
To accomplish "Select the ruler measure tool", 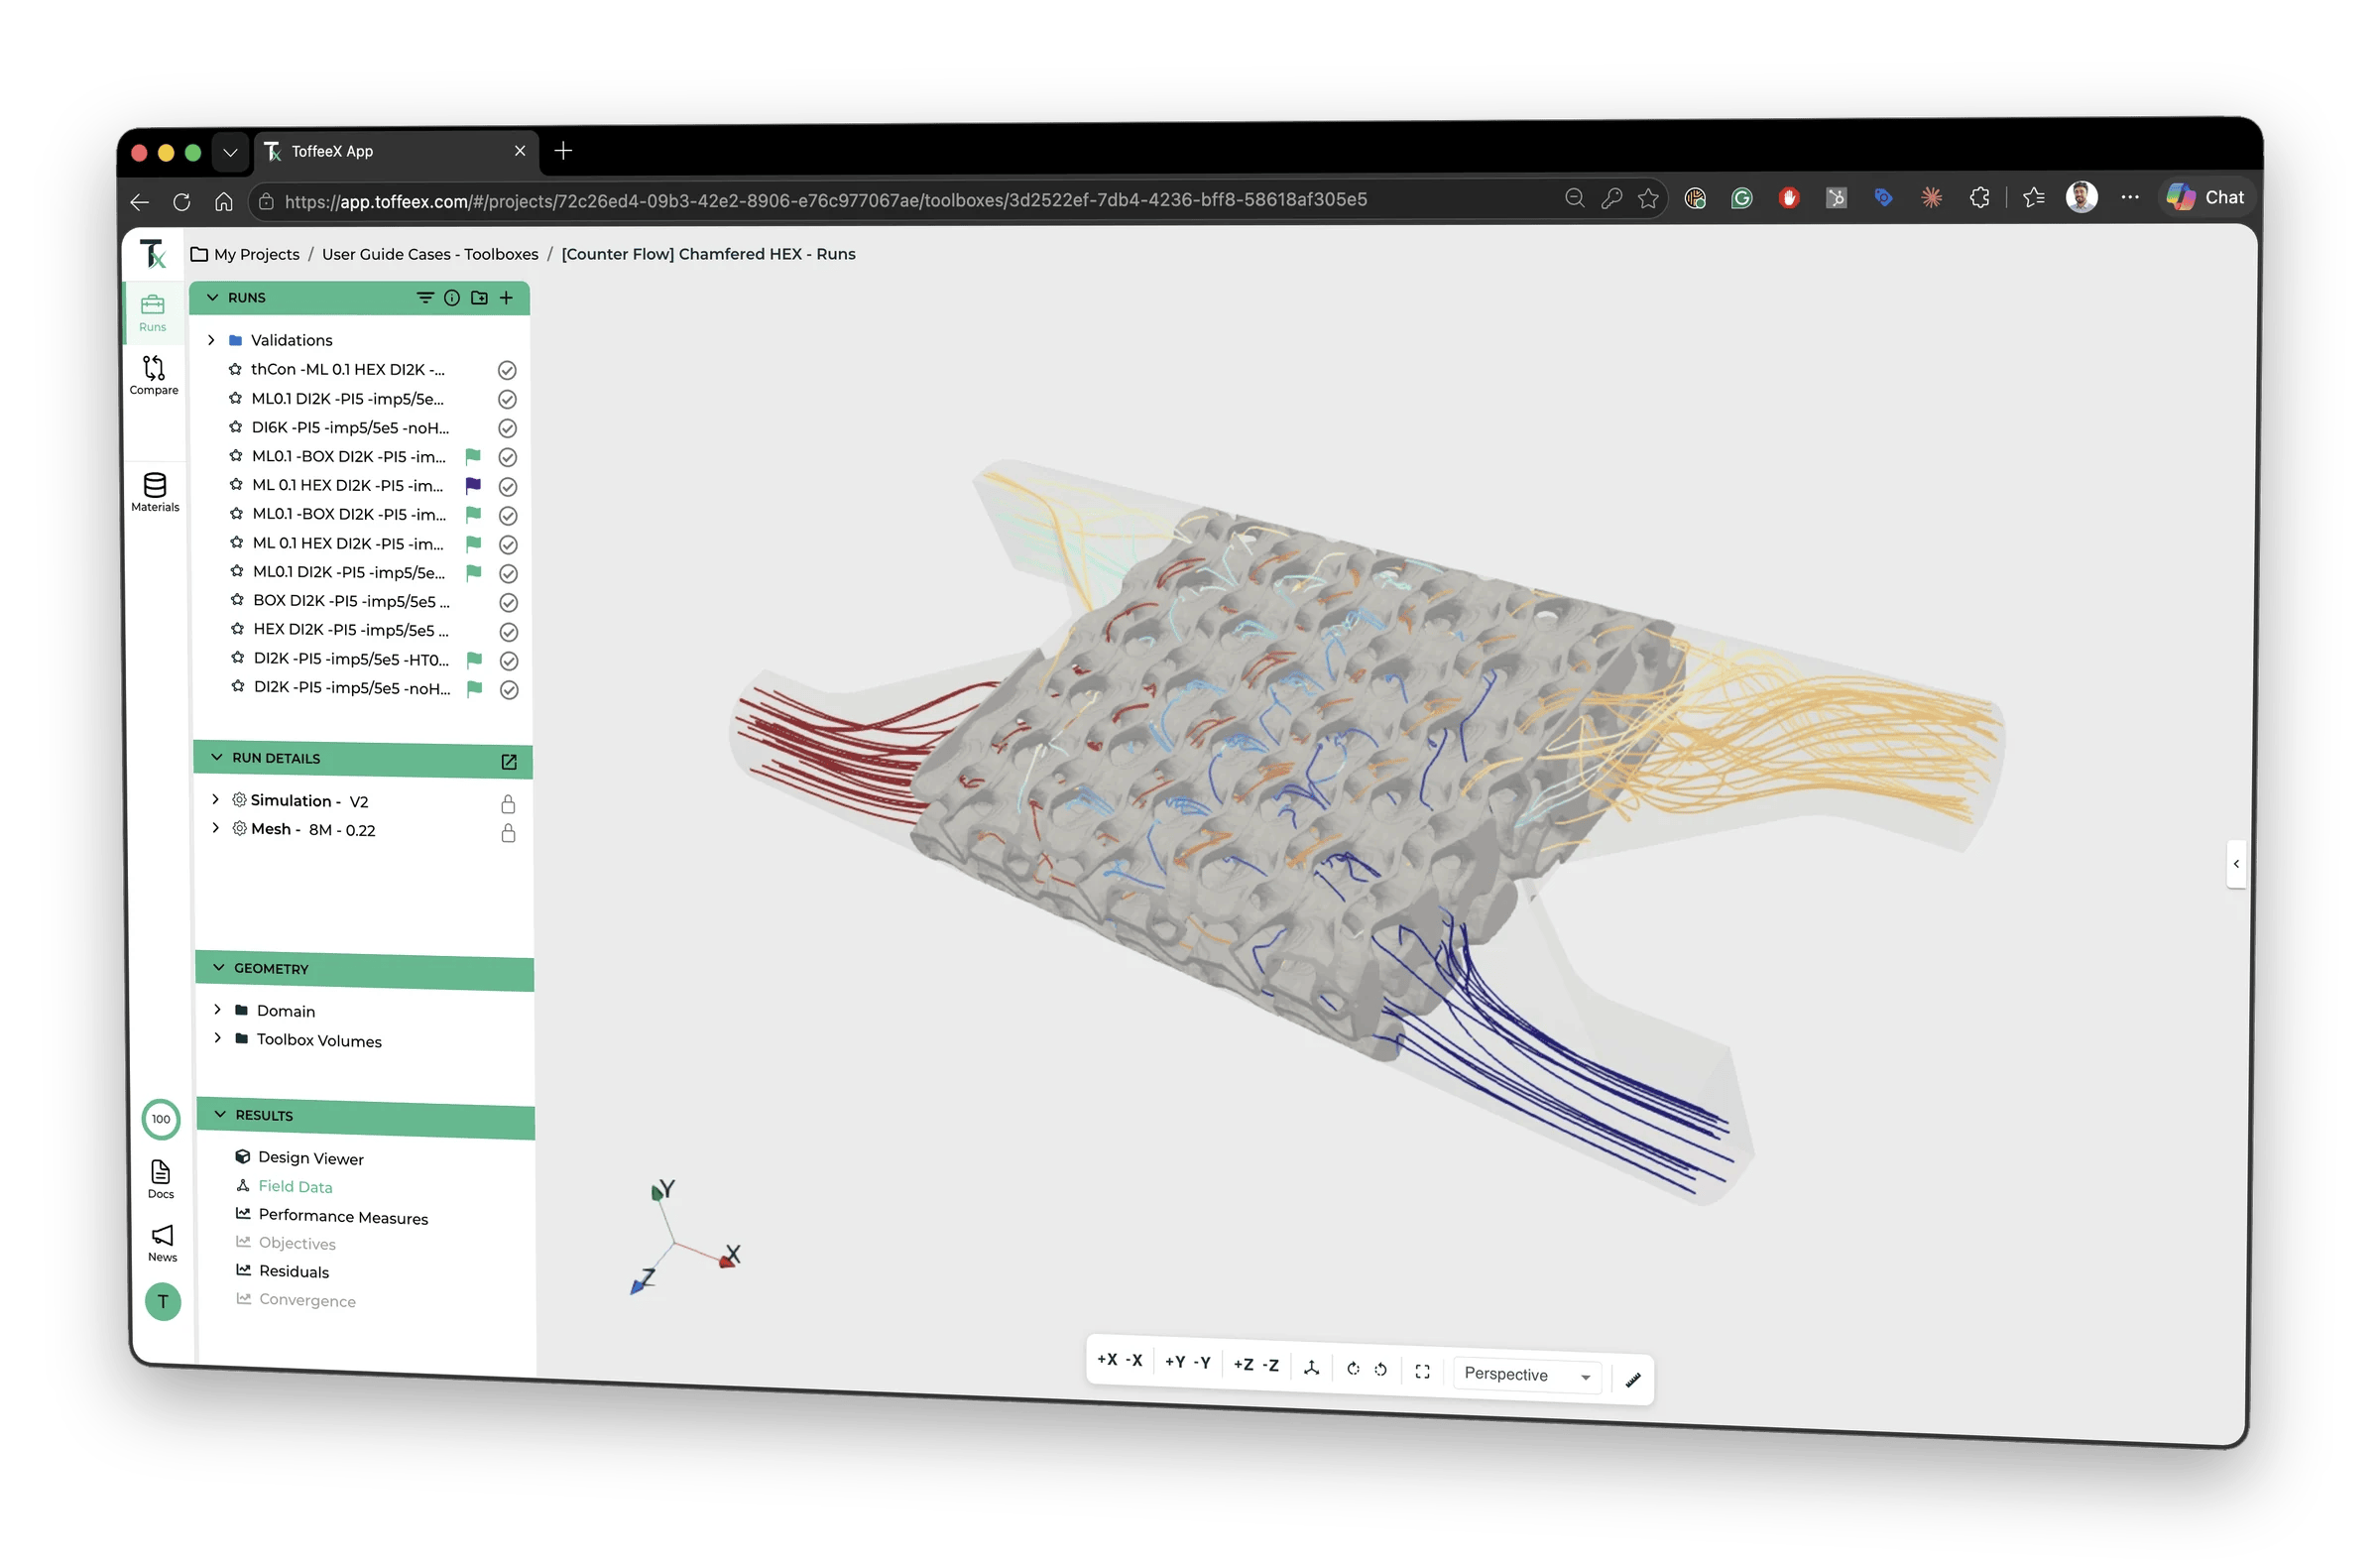I will 1634,1381.
